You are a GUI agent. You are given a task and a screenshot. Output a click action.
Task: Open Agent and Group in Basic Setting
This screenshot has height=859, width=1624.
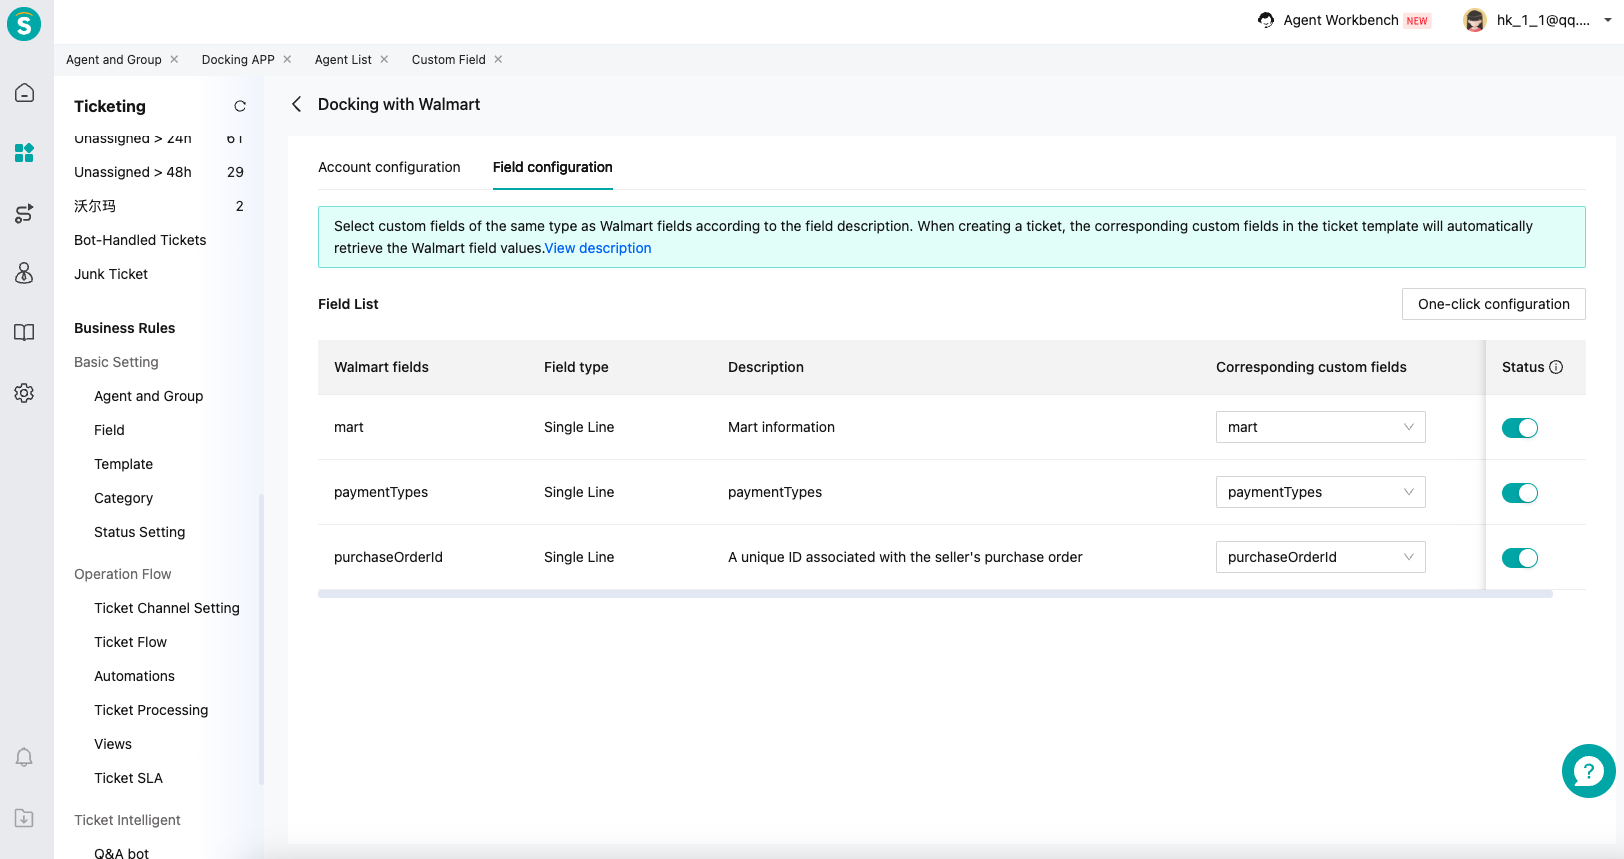pos(149,396)
